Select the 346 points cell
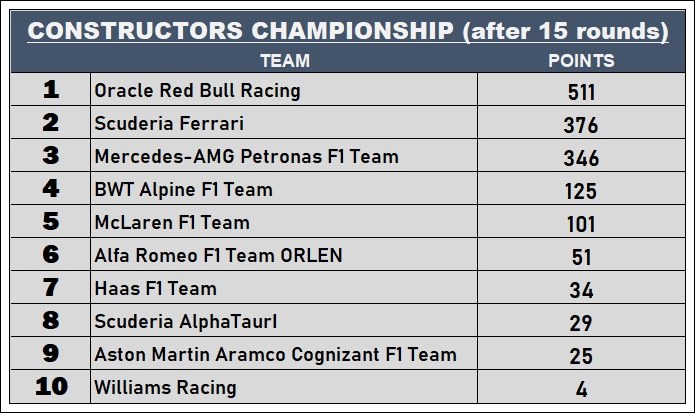The image size is (695, 413). 582,156
